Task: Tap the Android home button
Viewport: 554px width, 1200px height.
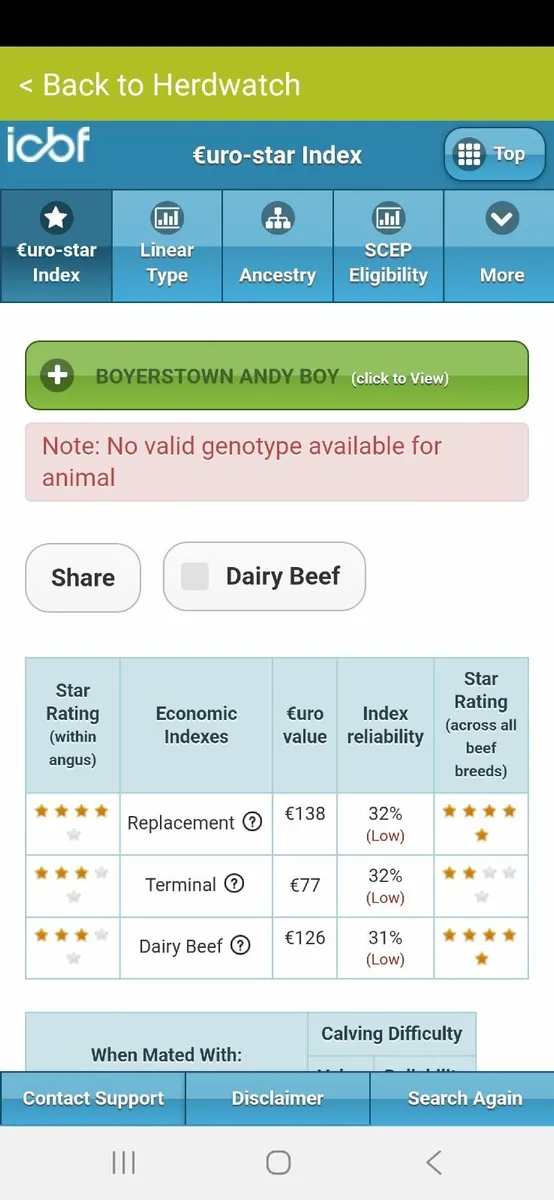Action: coord(278,1162)
